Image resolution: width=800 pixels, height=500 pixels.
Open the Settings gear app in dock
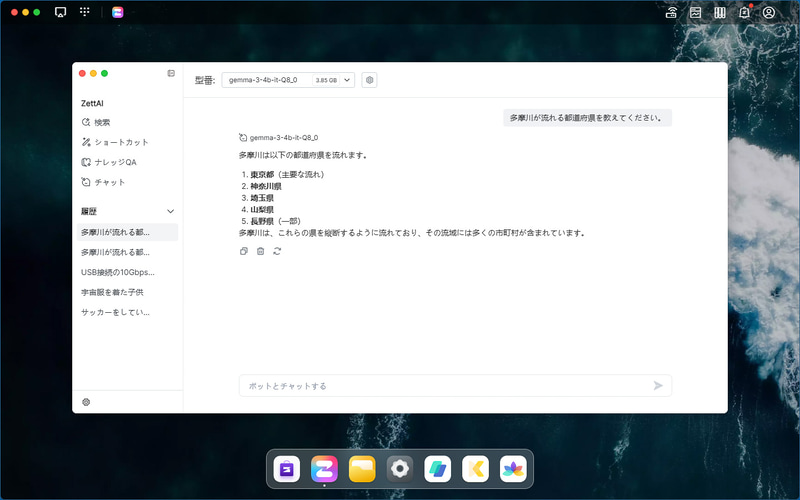tap(400, 469)
